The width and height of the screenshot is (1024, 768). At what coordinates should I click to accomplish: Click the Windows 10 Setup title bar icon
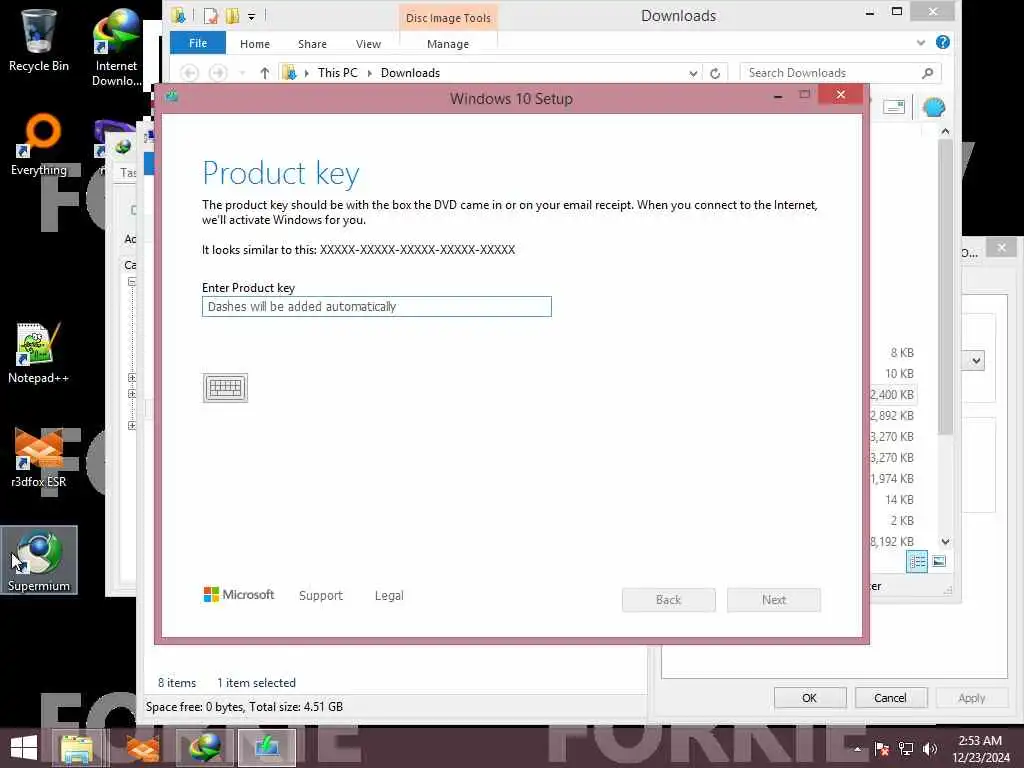pos(172,97)
